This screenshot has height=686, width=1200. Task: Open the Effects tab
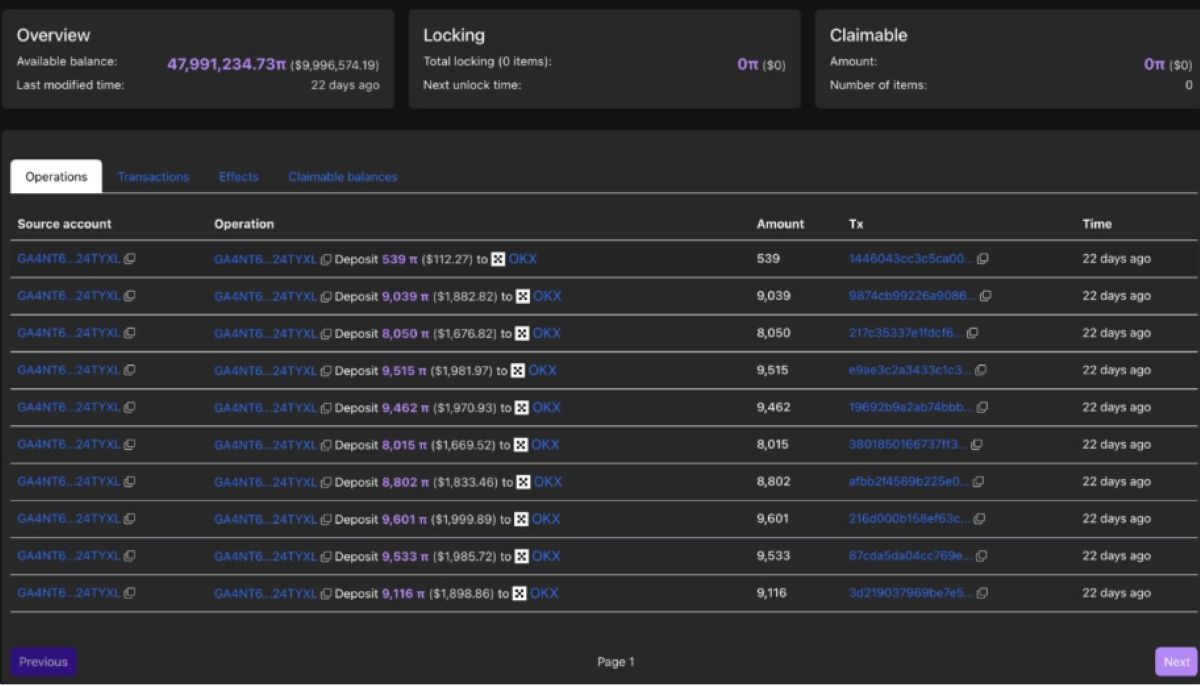pyautogui.click(x=239, y=177)
